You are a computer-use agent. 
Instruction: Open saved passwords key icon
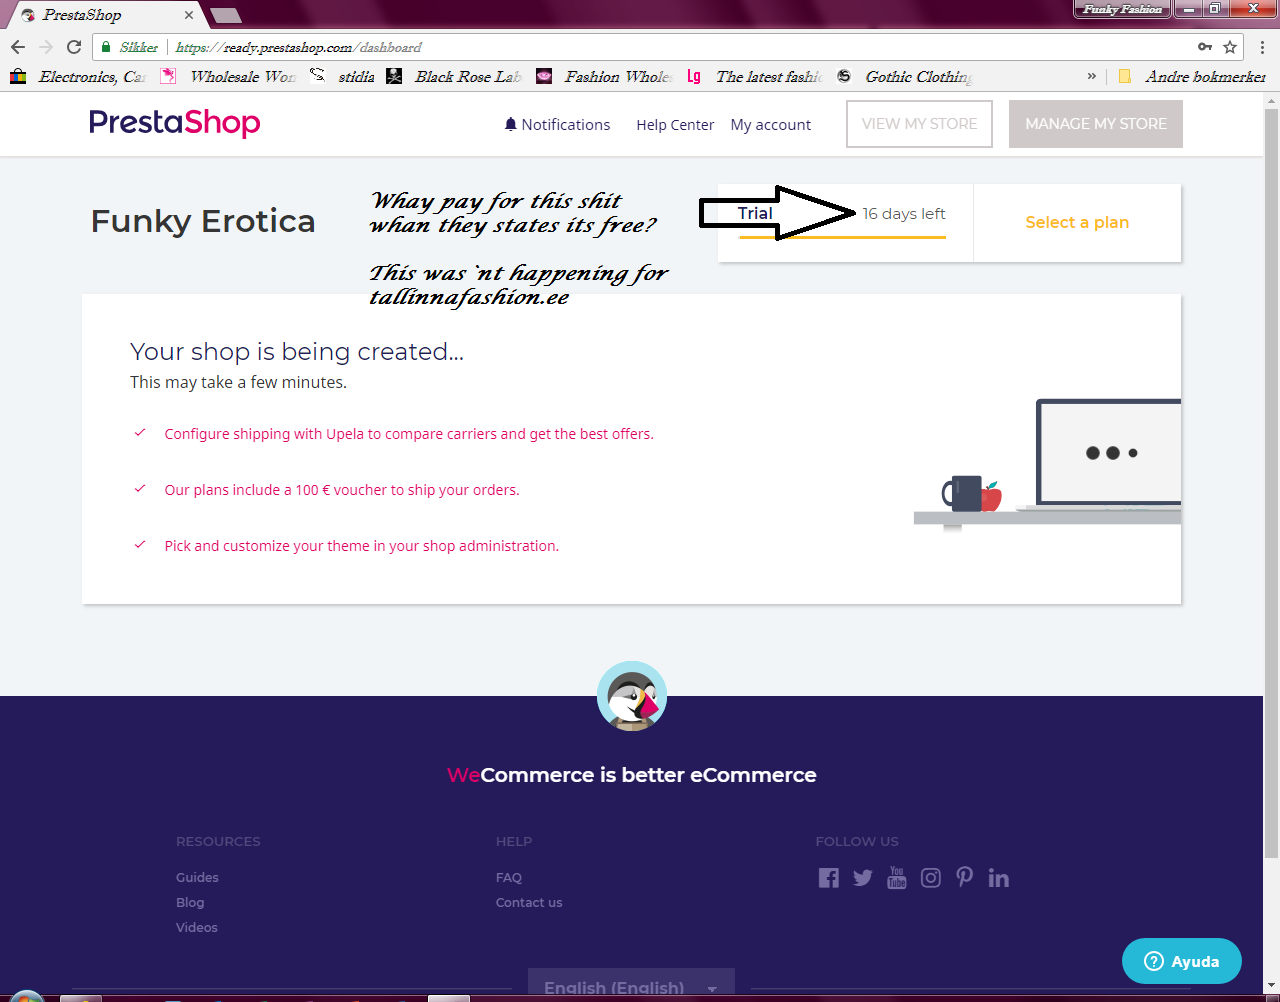coord(1205,47)
